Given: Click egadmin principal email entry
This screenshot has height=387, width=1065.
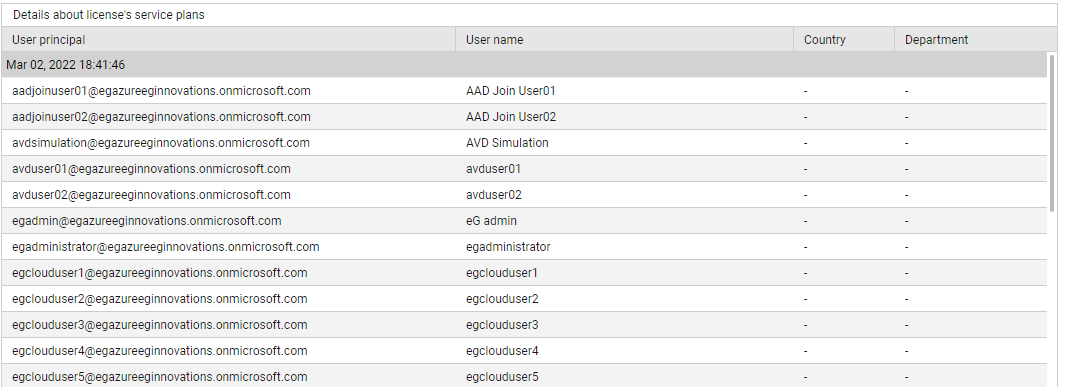Looking at the screenshot, I should point(146,221).
